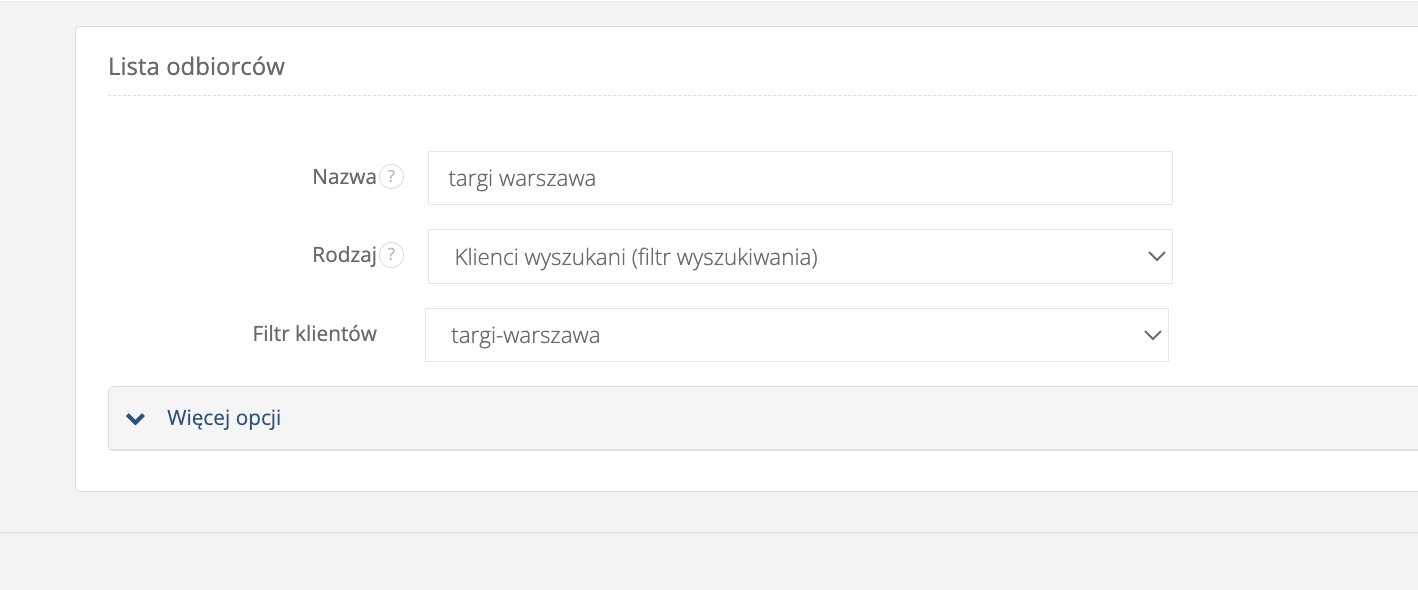Click the arrow icon in Filtr klientów select
Viewport: 1418px width, 590px height.
tap(1152, 335)
